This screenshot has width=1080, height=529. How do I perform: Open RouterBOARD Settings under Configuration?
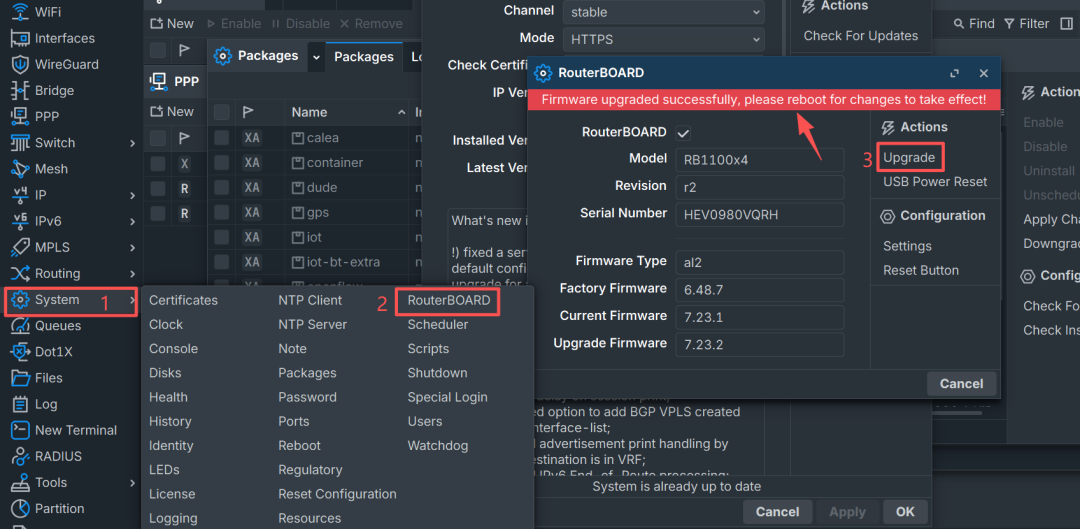pyautogui.click(x=907, y=246)
